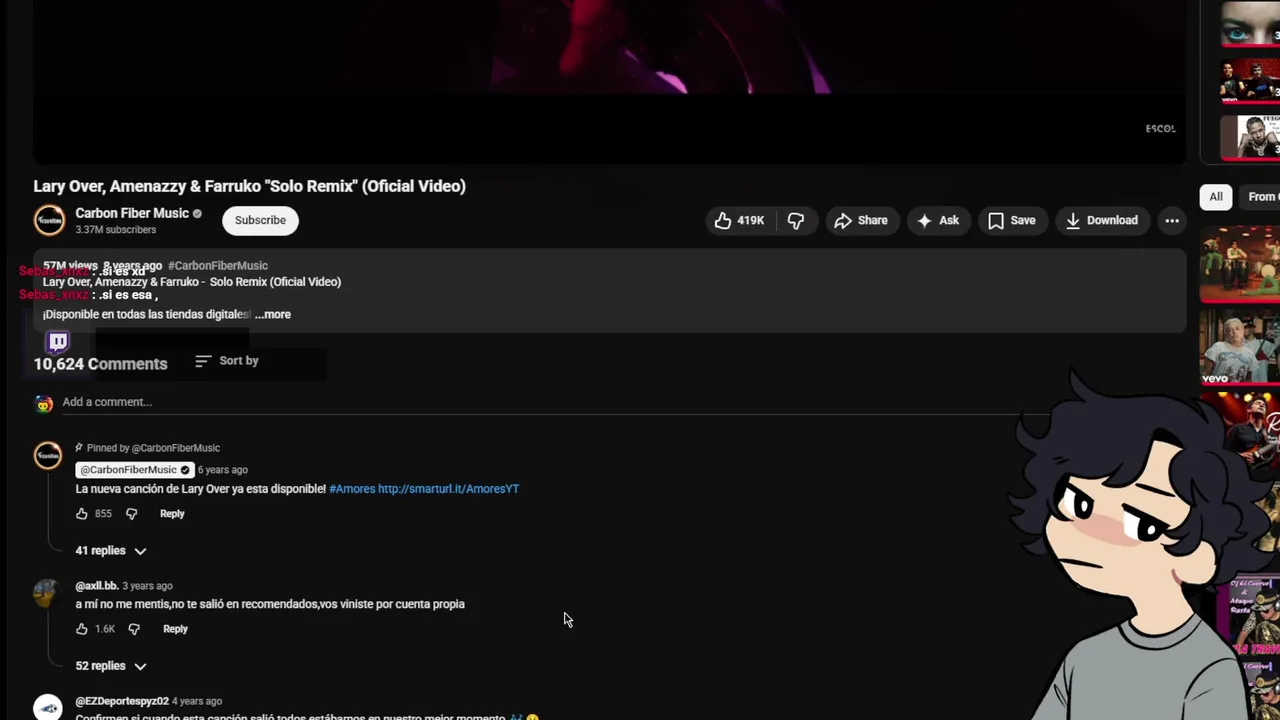The width and height of the screenshot is (1280, 720).
Task: Select the All filter chip in sidebar
Action: click(1216, 197)
